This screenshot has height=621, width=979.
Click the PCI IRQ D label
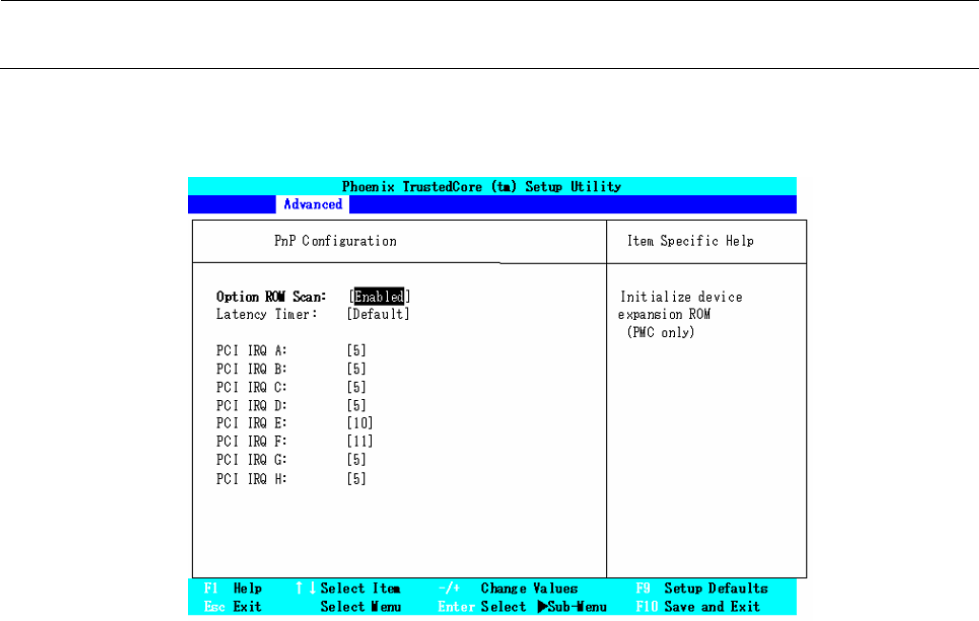point(252,406)
